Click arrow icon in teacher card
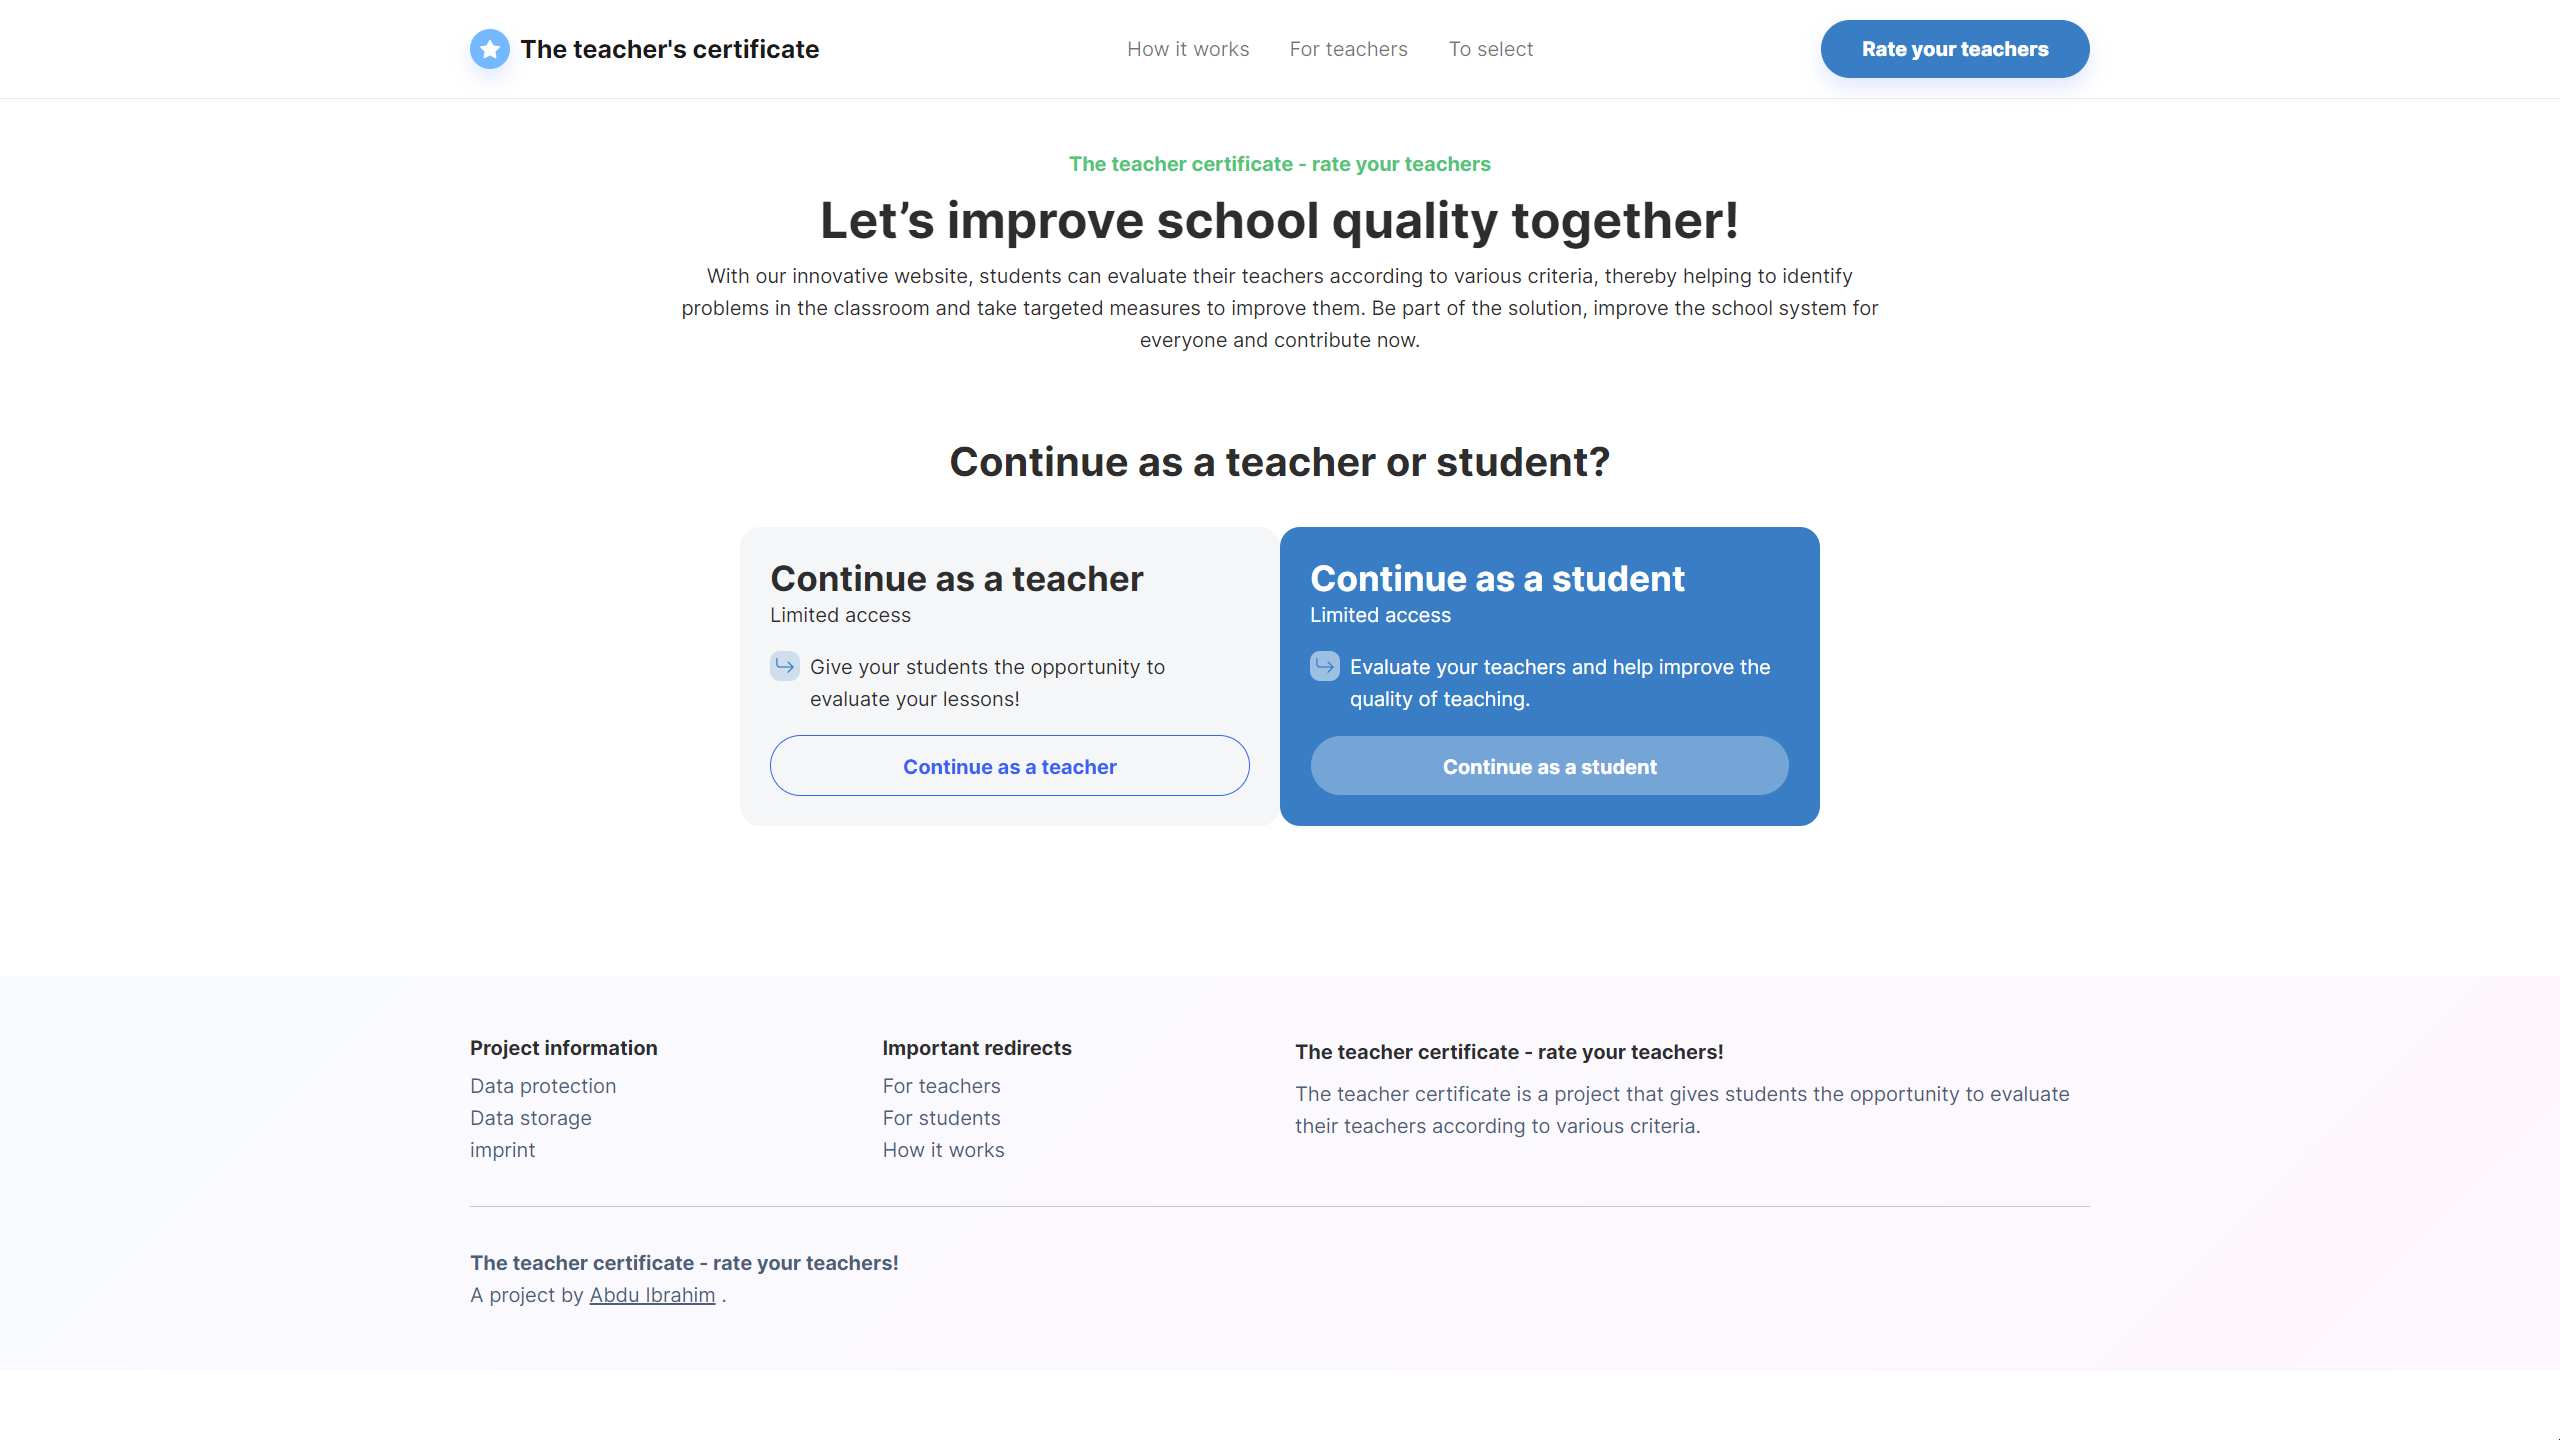The width and height of the screenshot is (2560, 1440). (784, 666)
